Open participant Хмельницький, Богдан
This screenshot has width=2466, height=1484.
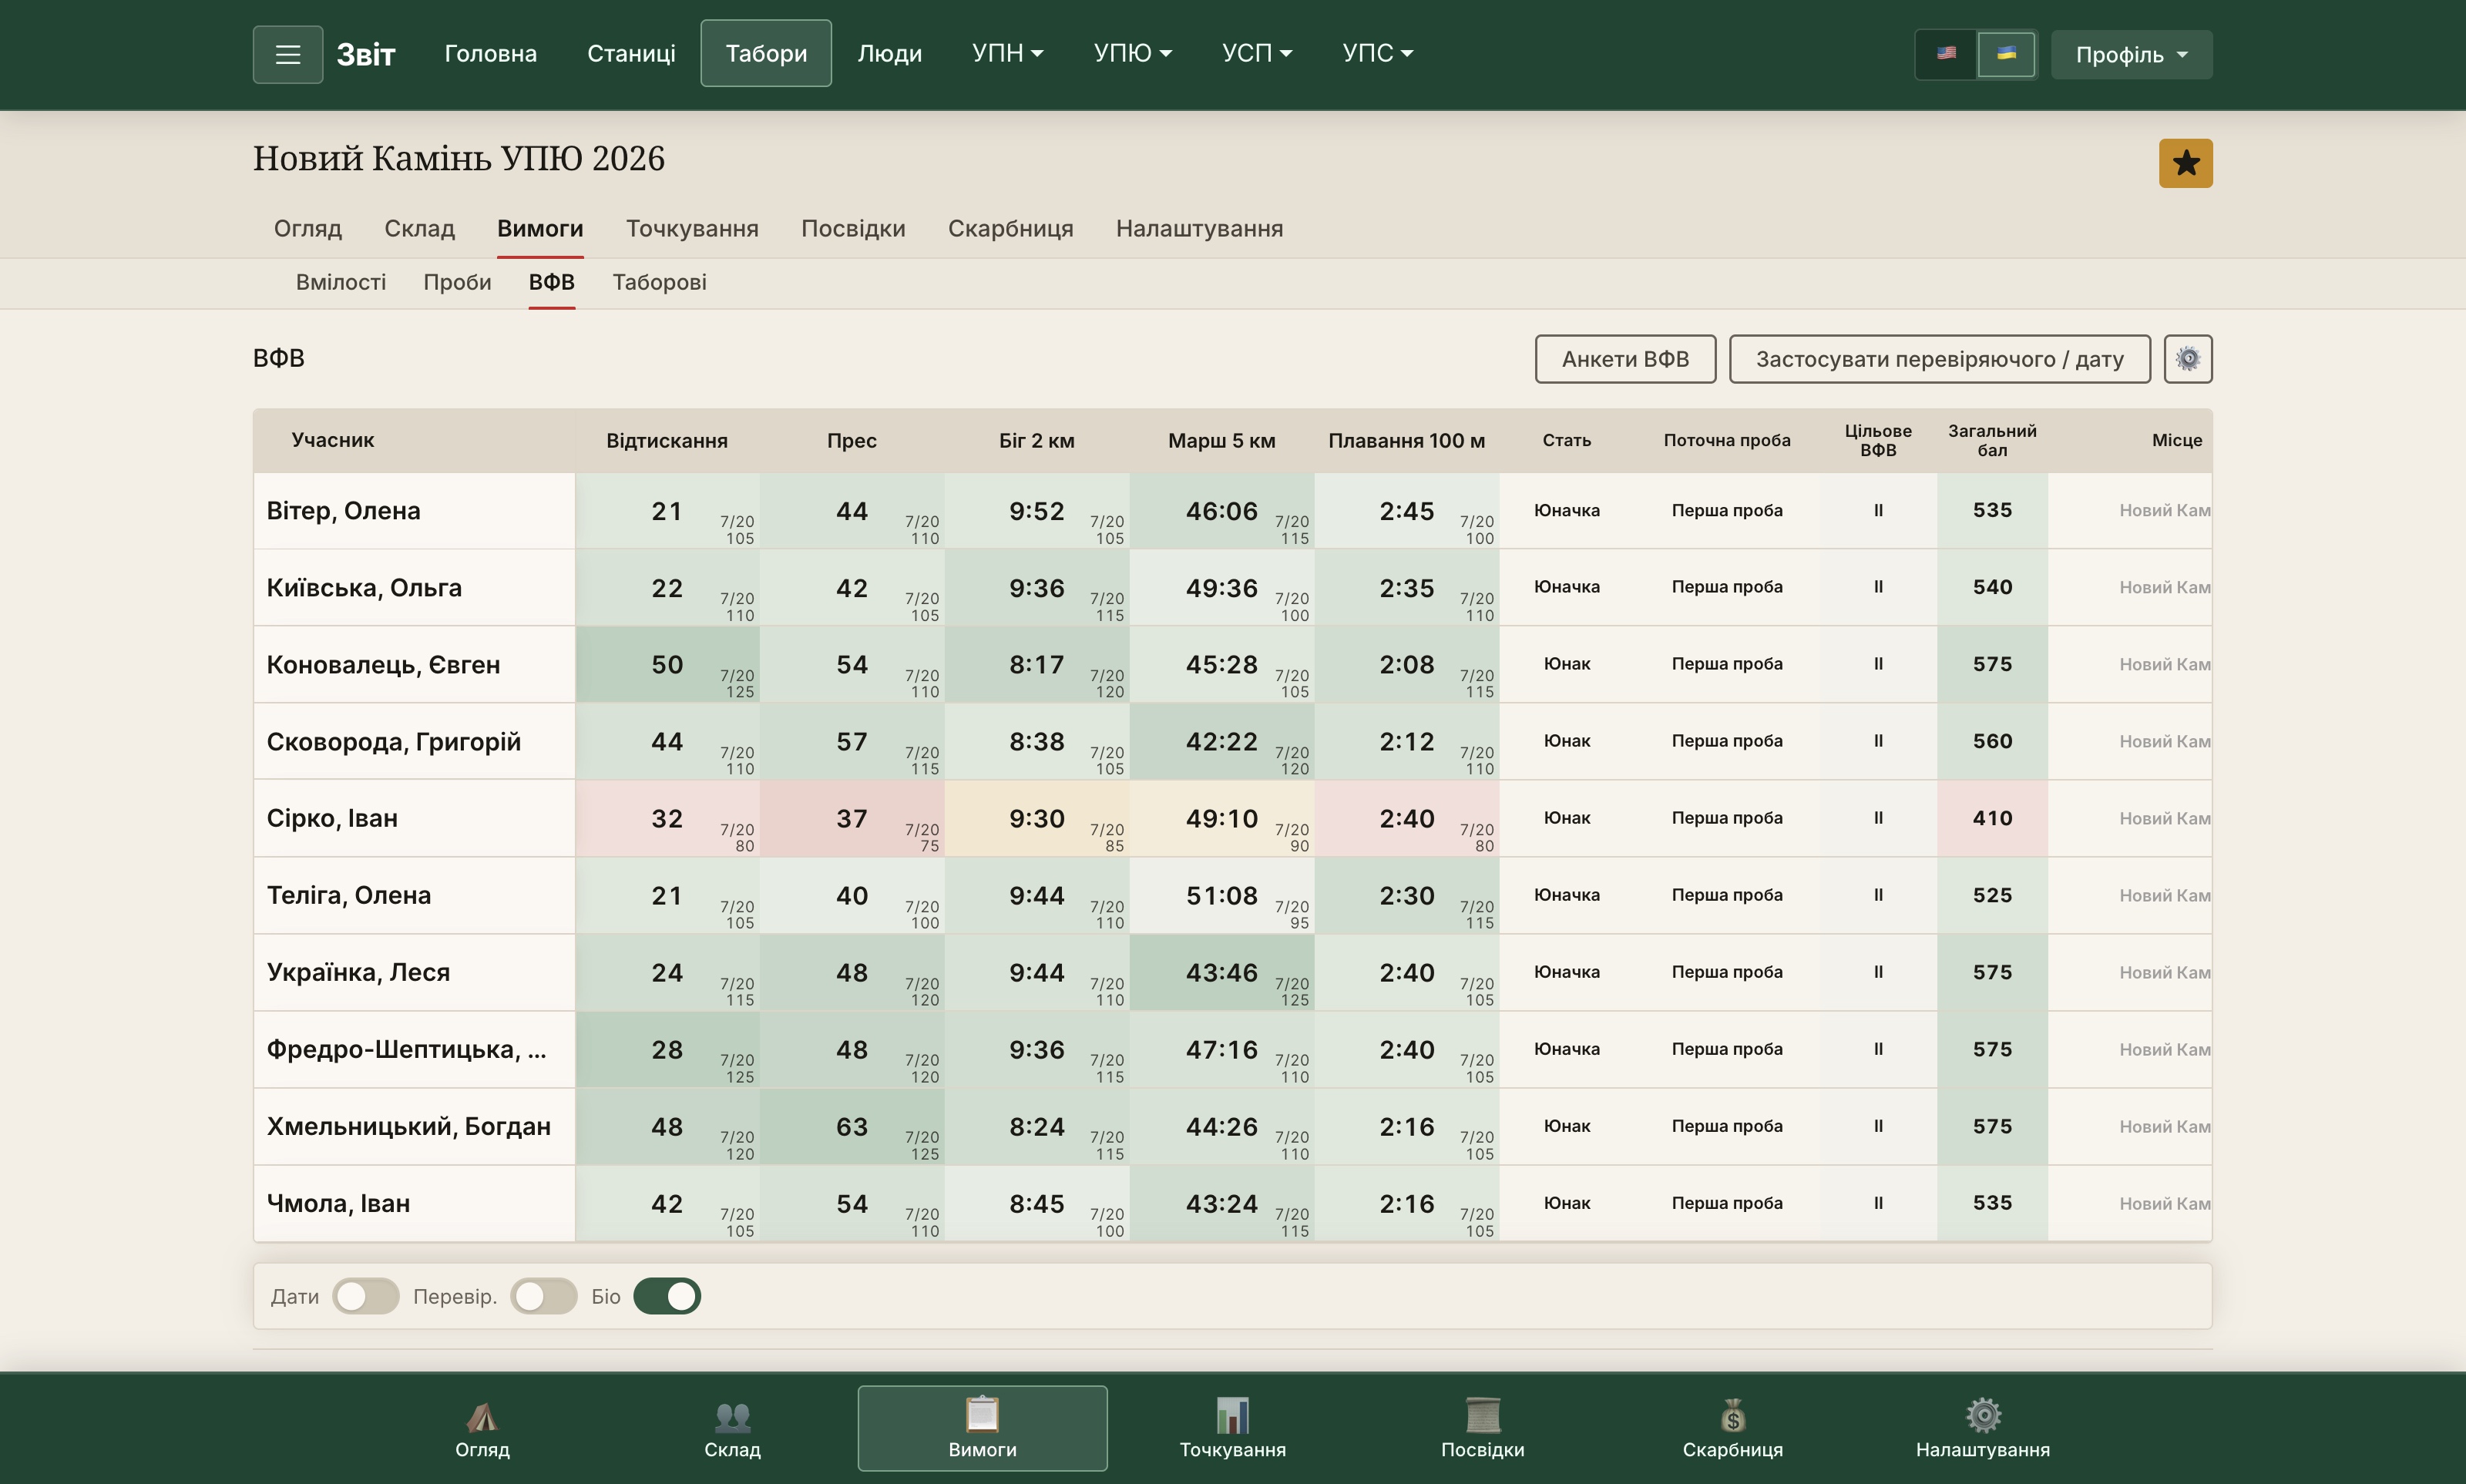[408, 1126]
